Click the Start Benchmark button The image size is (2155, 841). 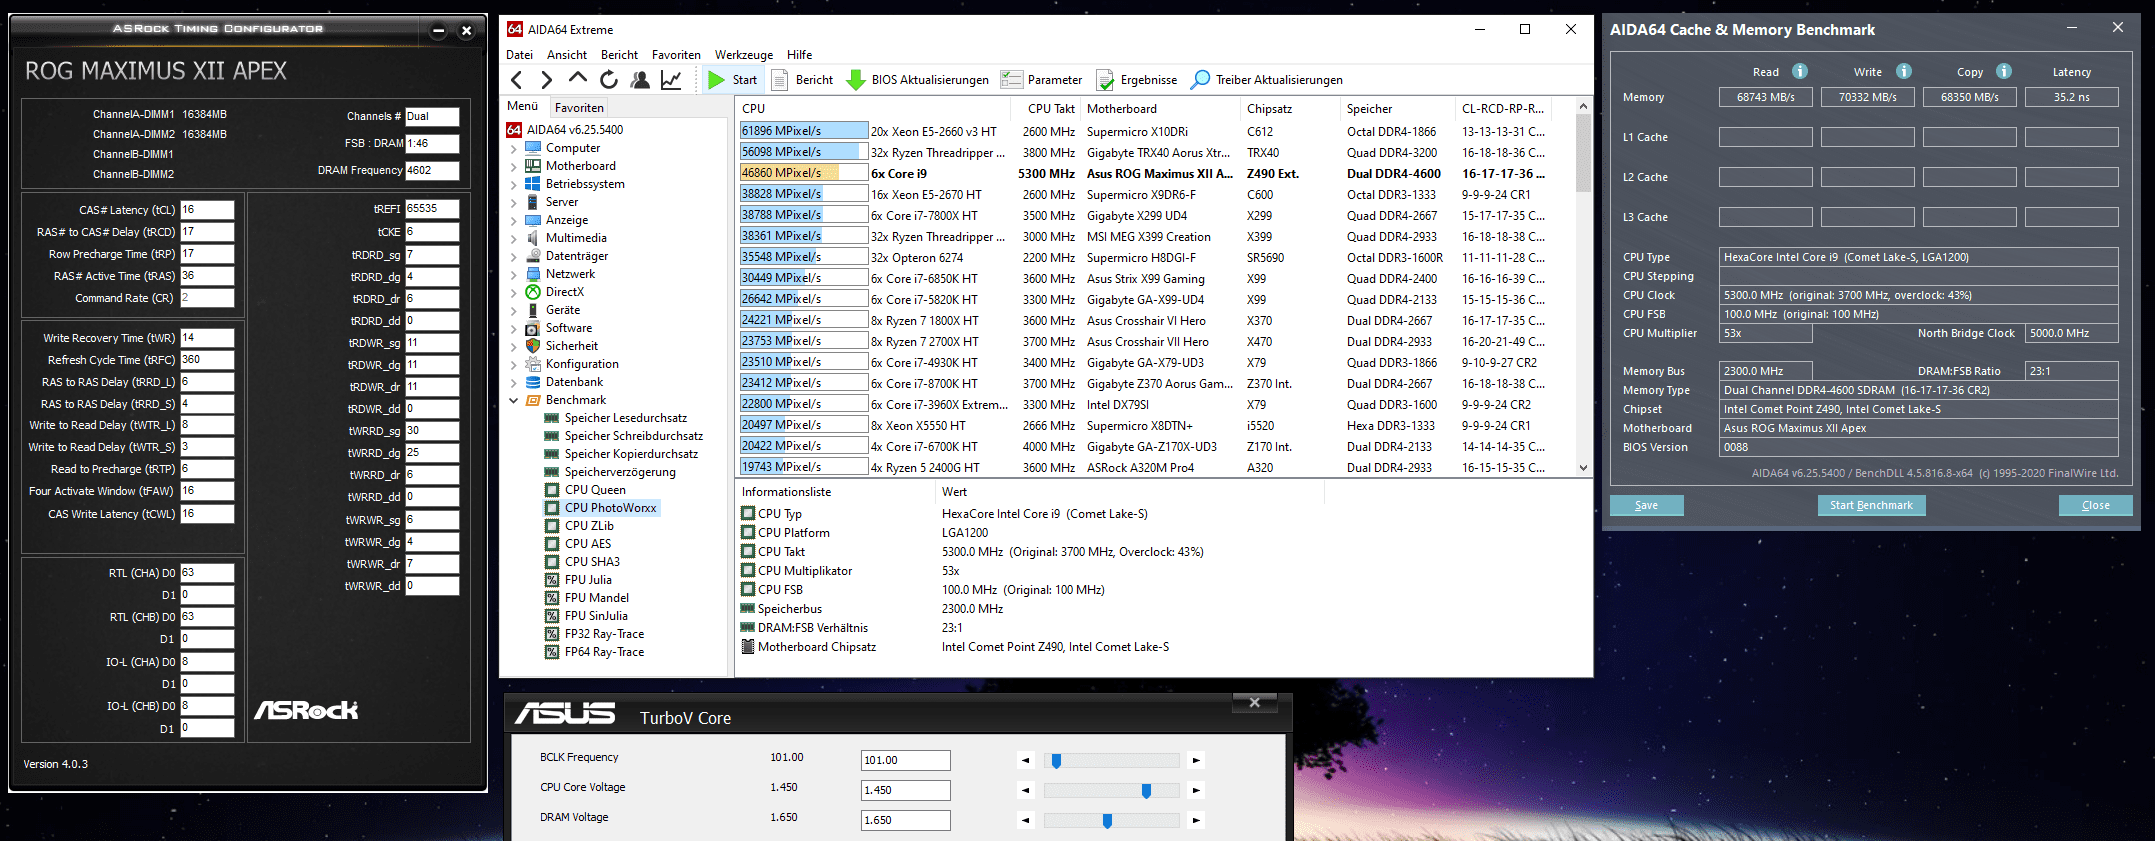tap(1871, 506)
